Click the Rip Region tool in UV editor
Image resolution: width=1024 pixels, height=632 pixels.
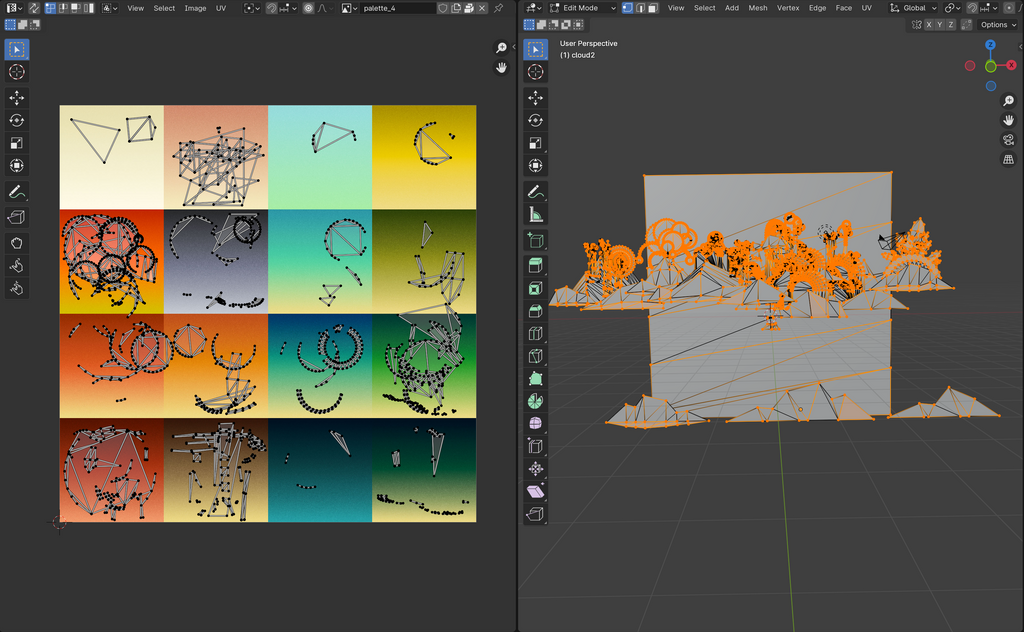coord(17,217)
